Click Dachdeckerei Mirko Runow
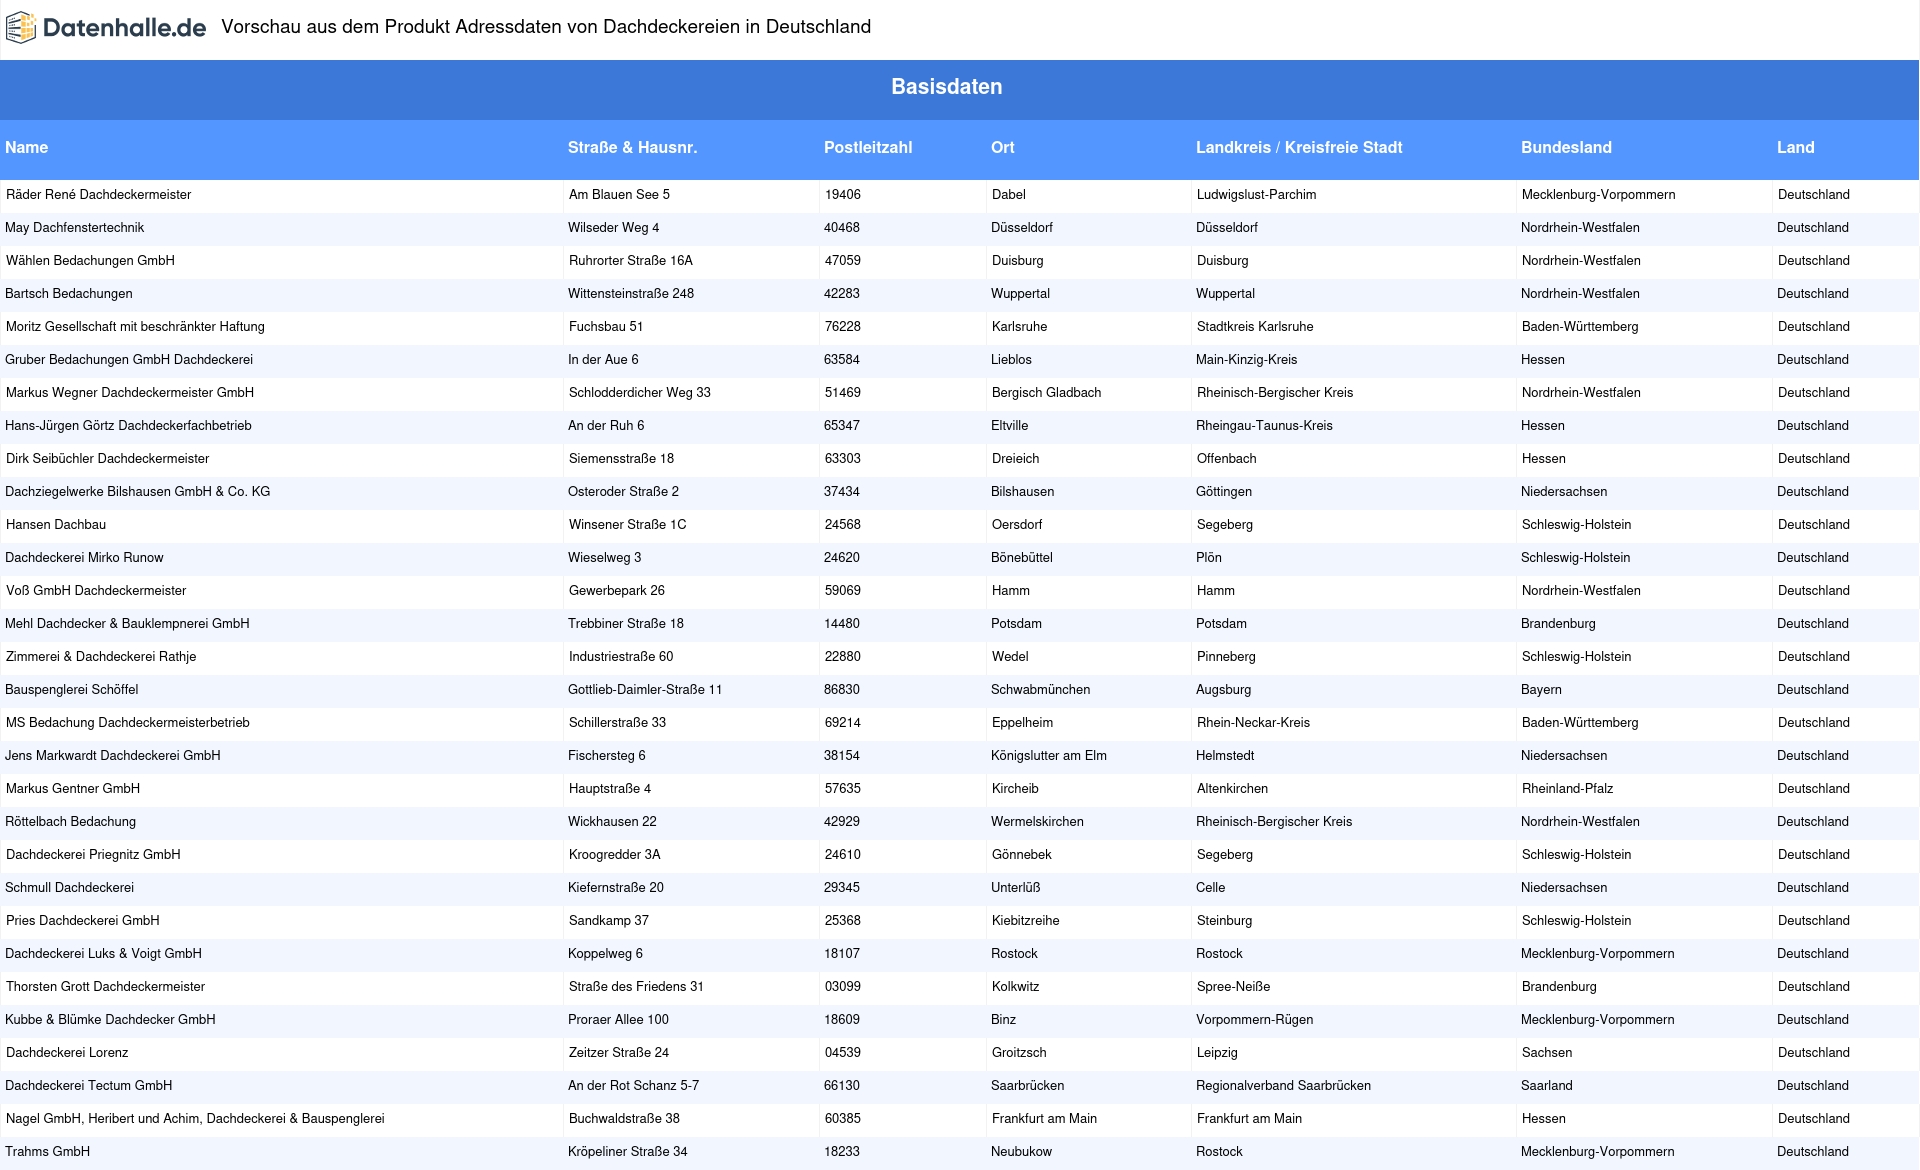 84,558
